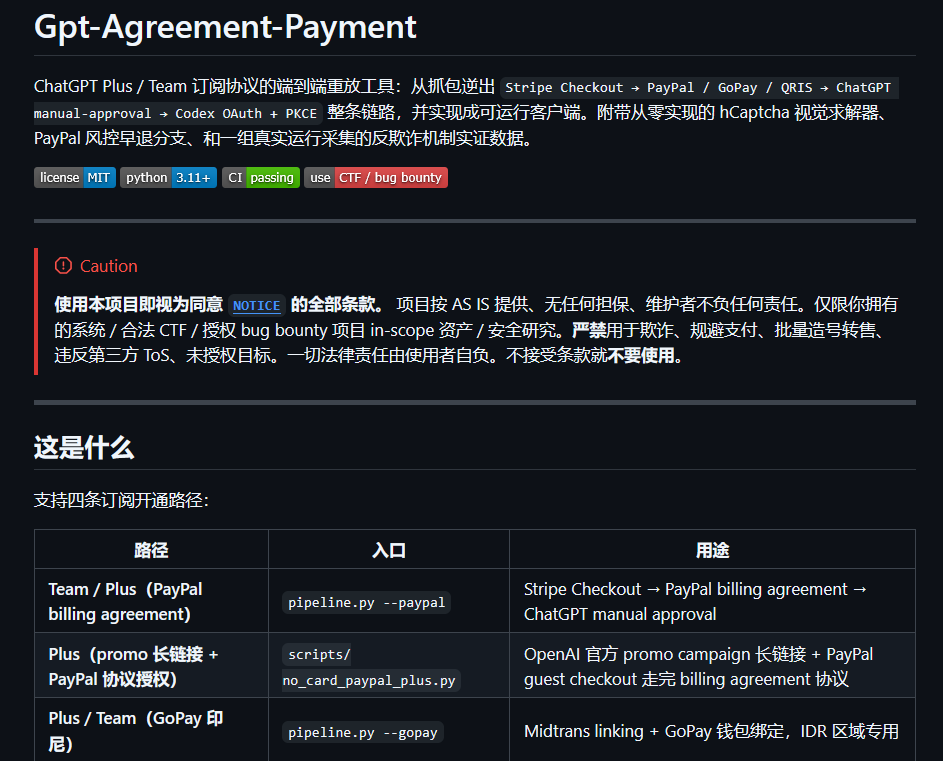Click the python 3.11+ badge

coord(168,177)
